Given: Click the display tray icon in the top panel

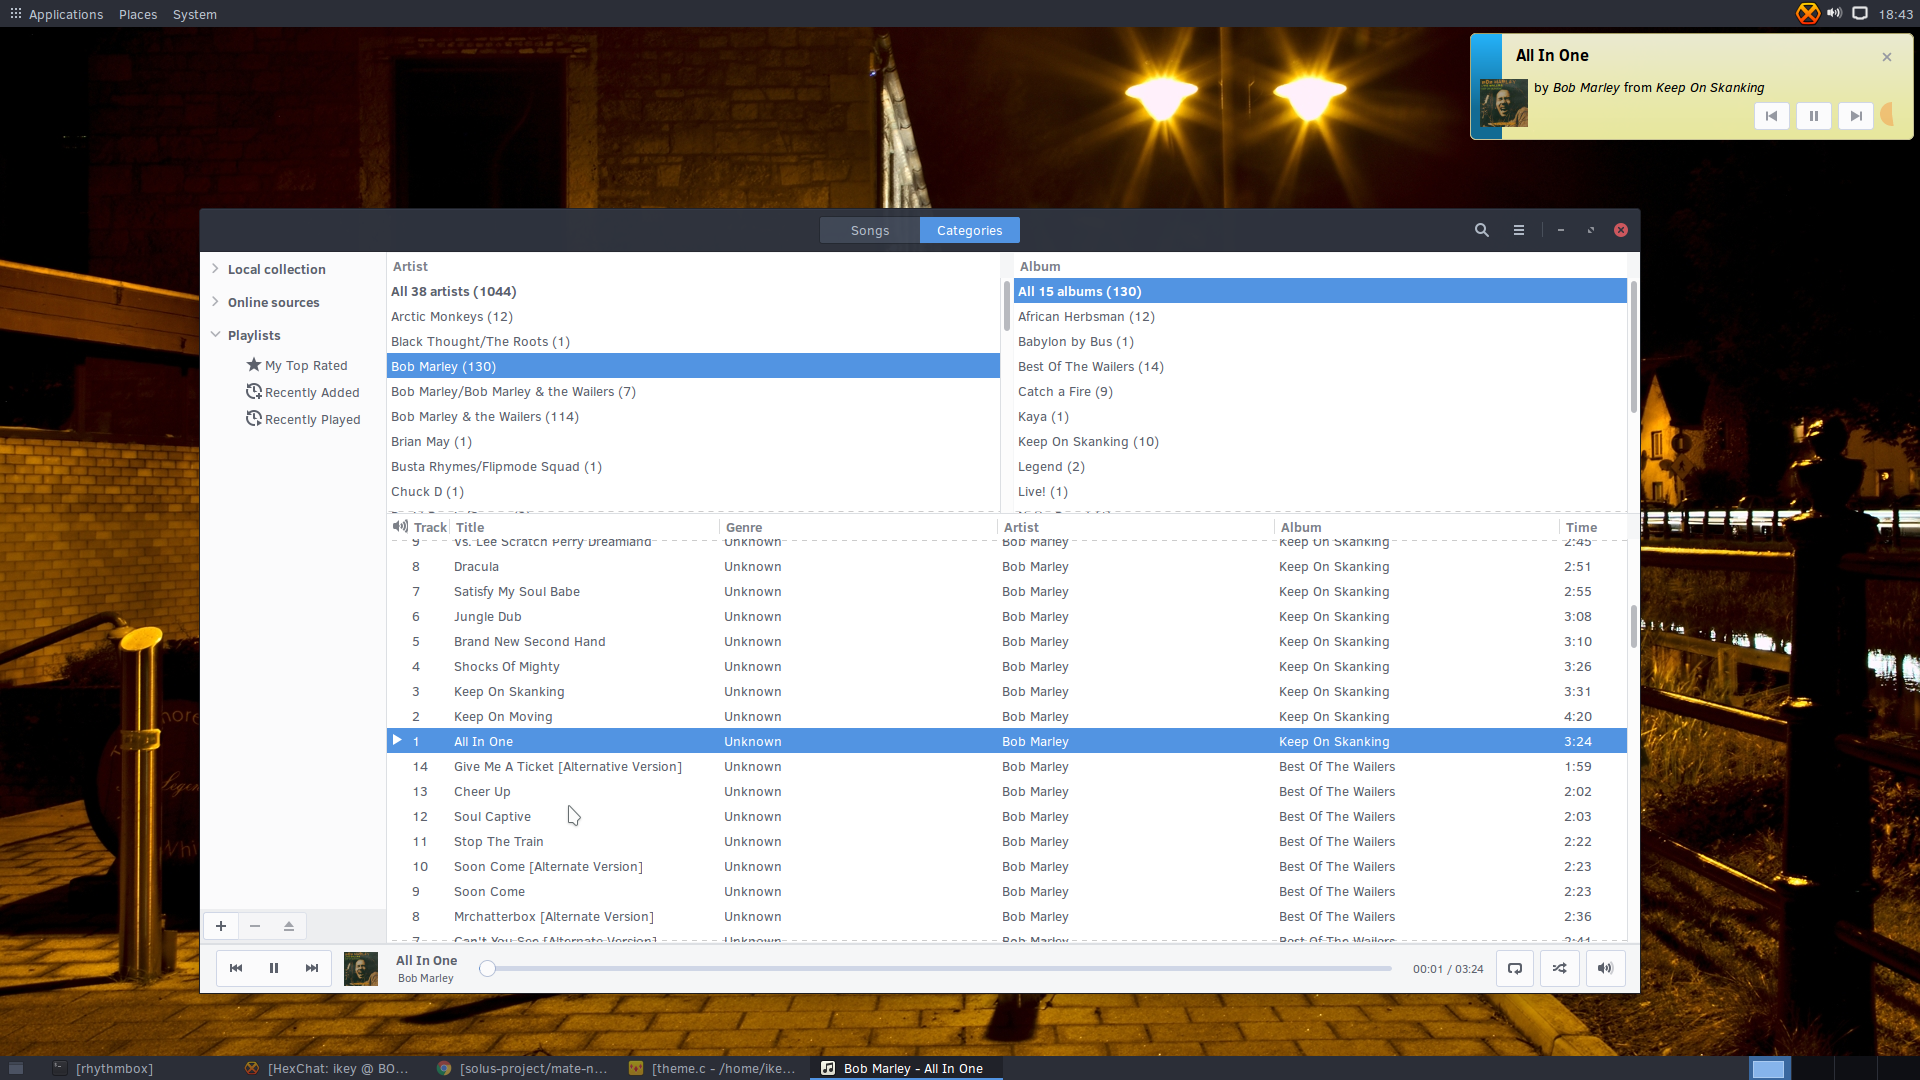Looking at the screenshot, I should [1860, 14].
